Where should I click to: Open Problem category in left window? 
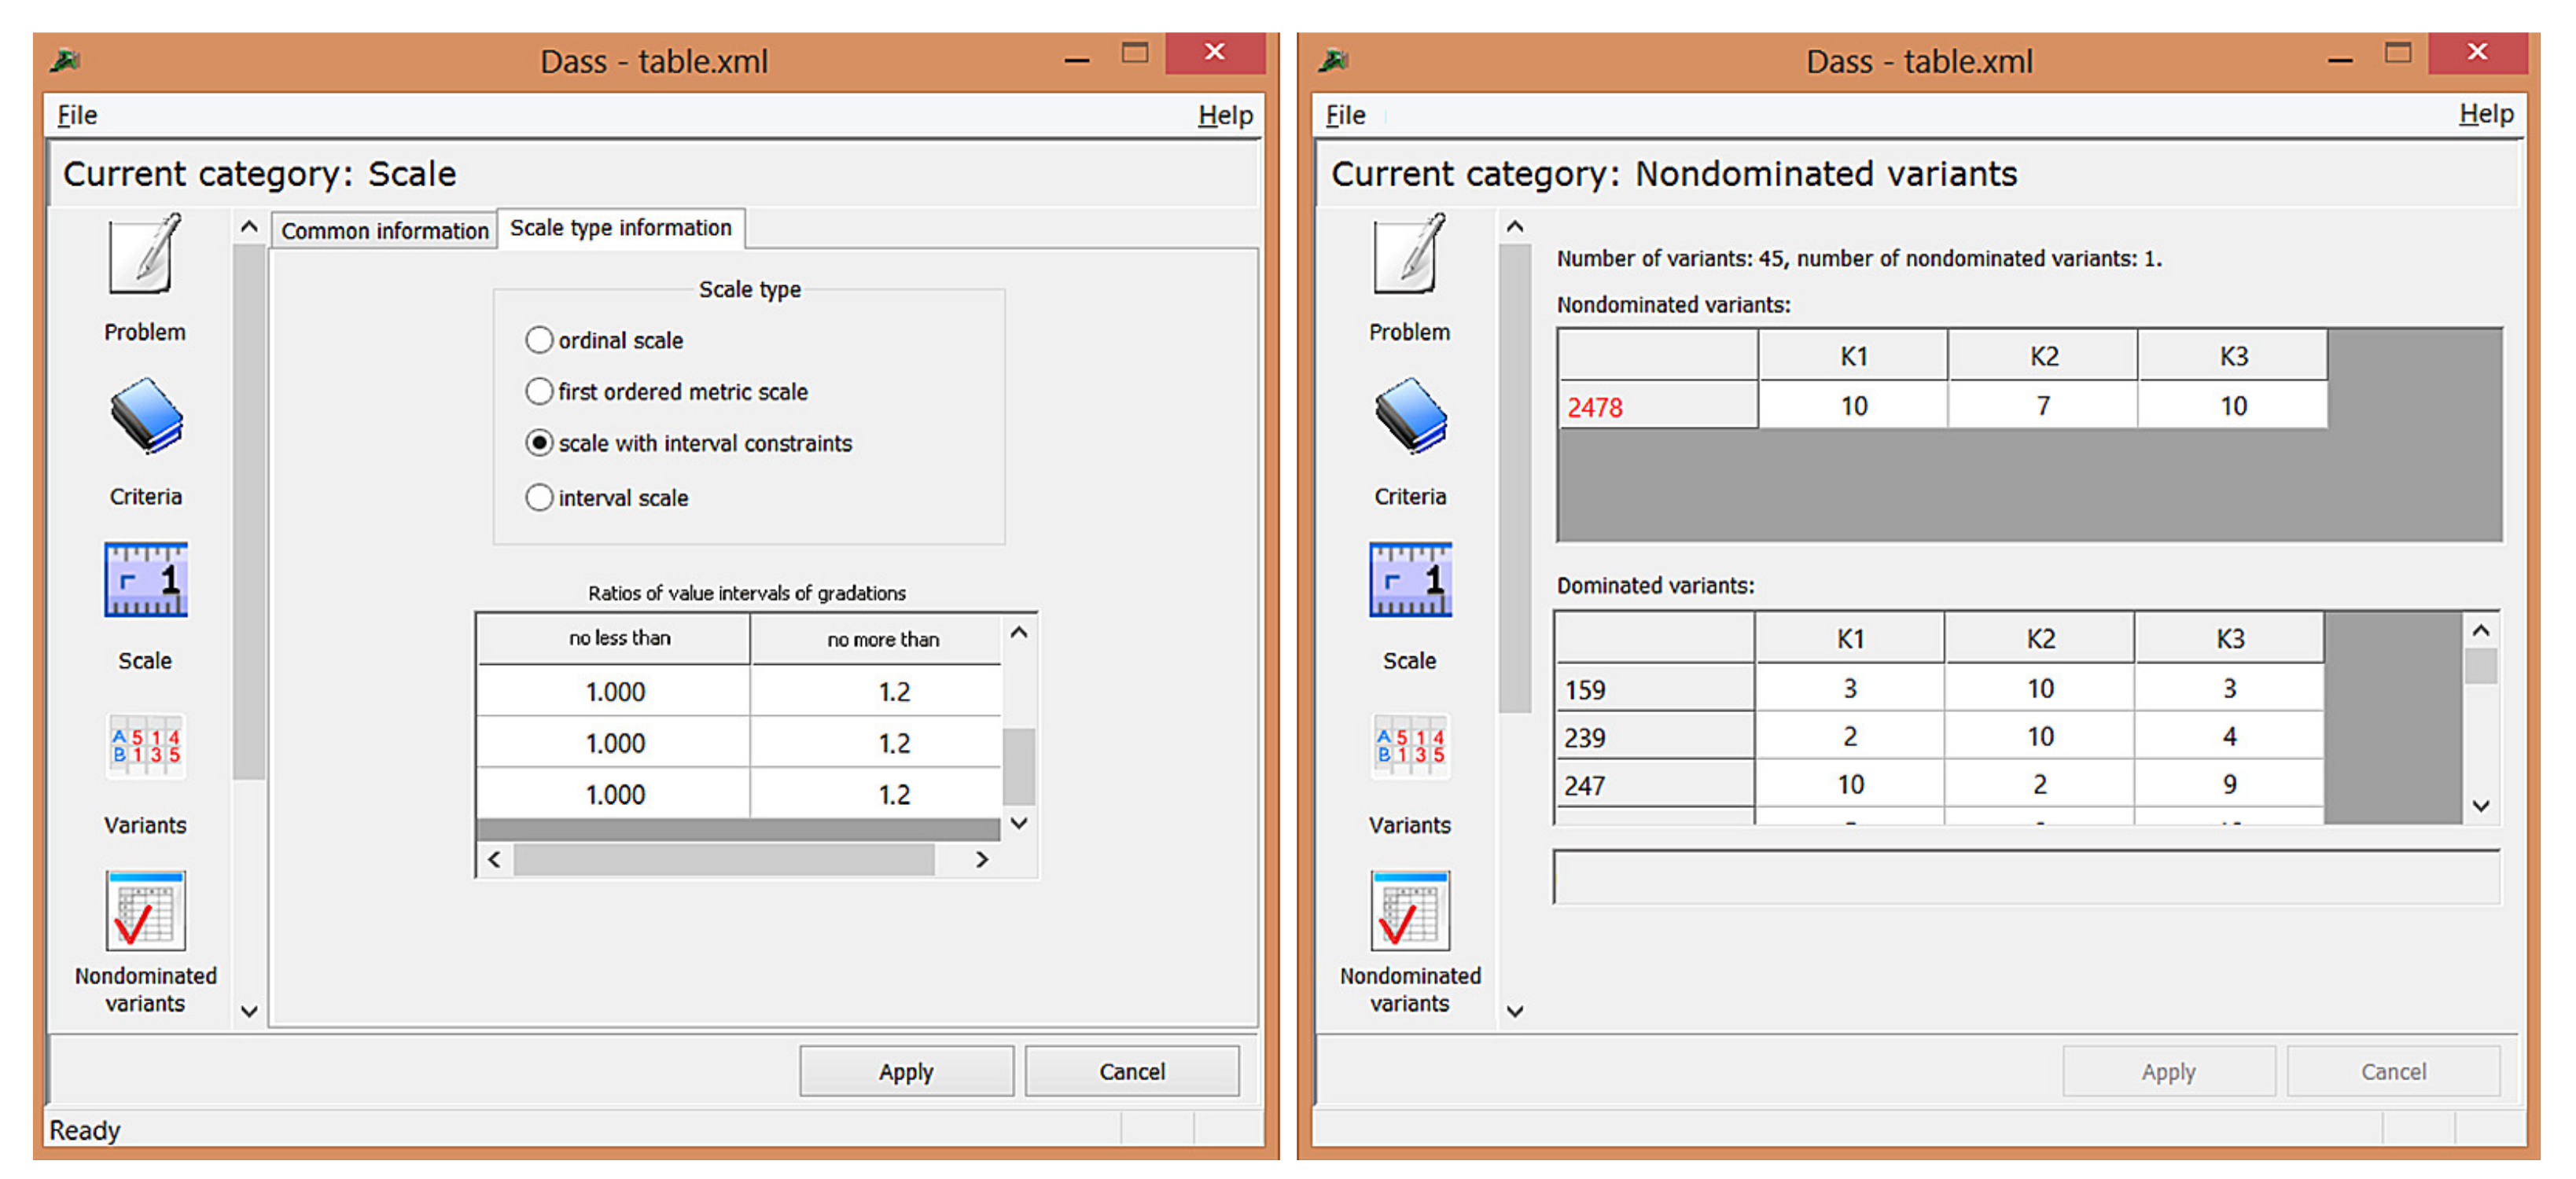pyautogui.click(x=145, y=254)
